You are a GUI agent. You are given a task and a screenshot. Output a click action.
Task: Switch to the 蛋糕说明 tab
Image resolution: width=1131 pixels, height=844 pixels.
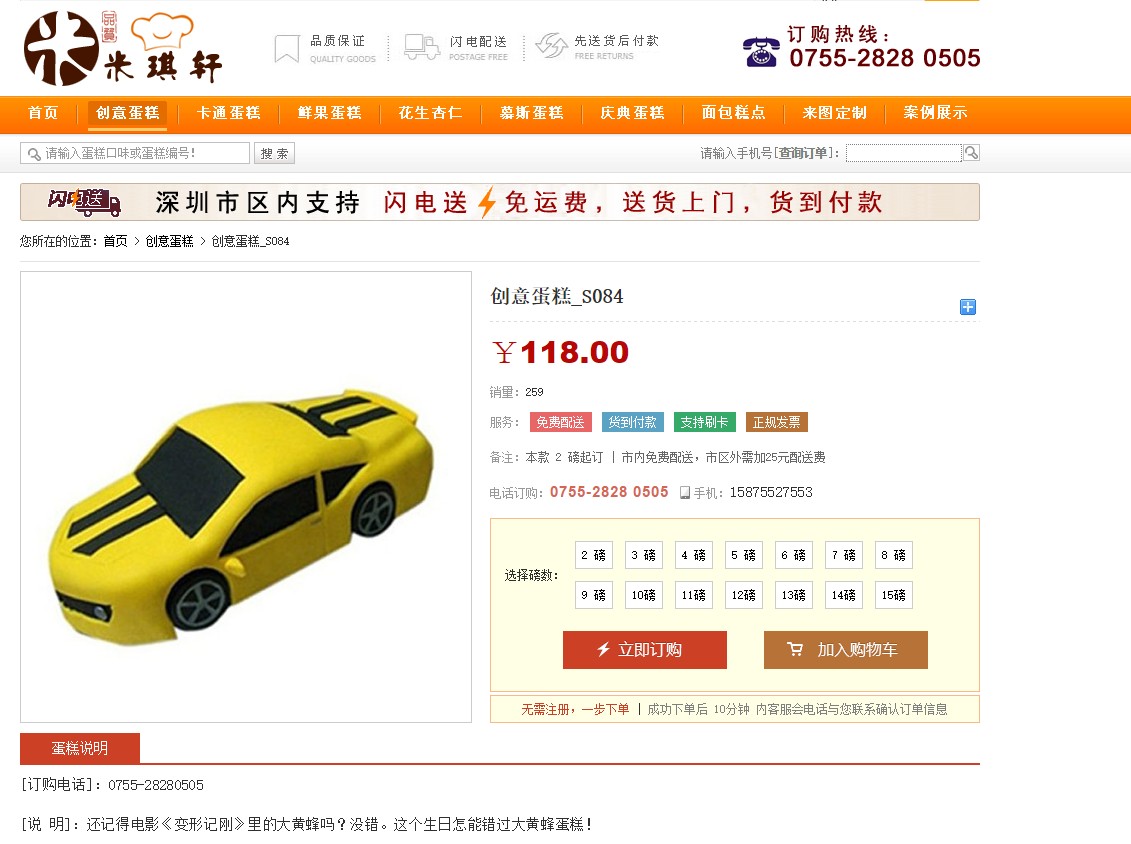click(80, 748)
